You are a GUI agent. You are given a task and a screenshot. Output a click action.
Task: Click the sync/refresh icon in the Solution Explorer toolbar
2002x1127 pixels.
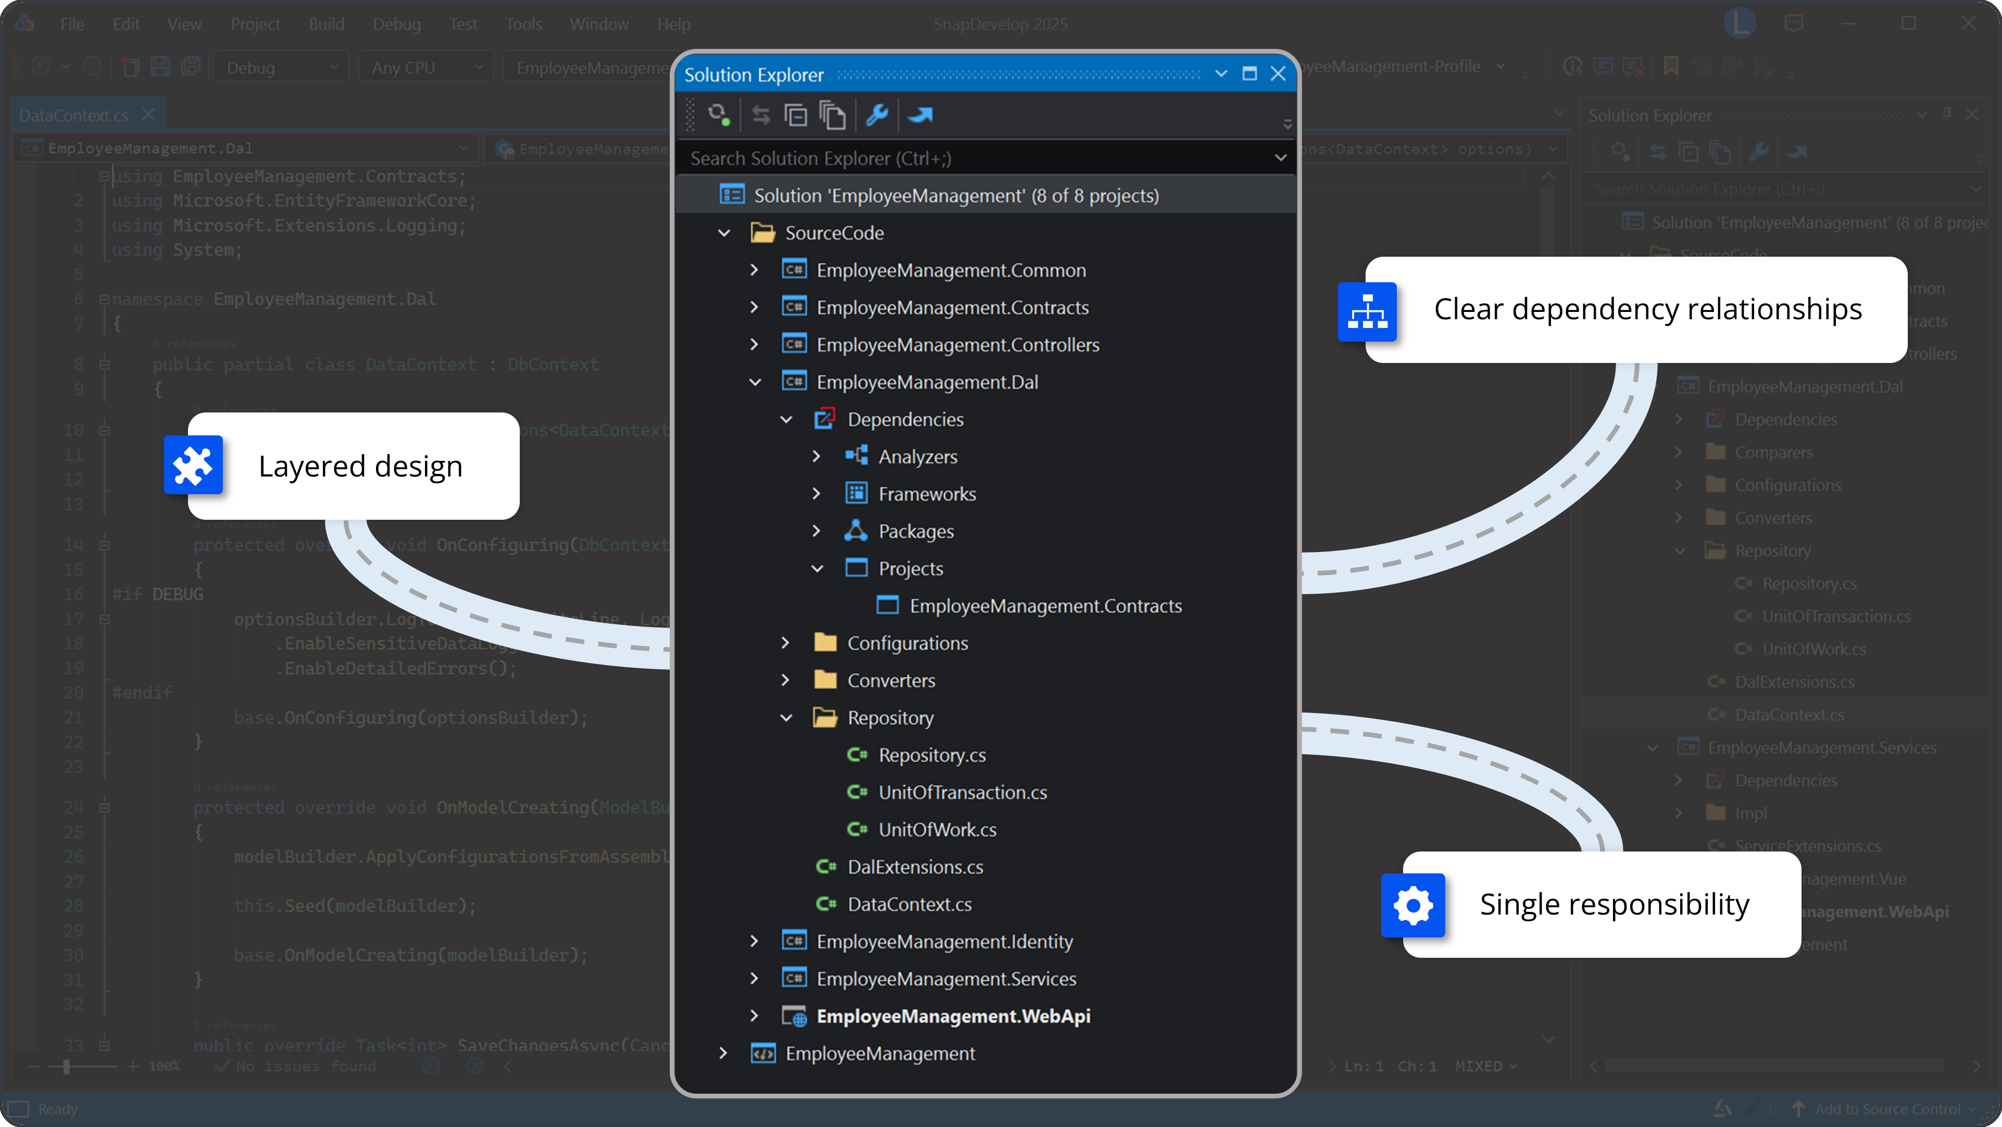point(718,115)
